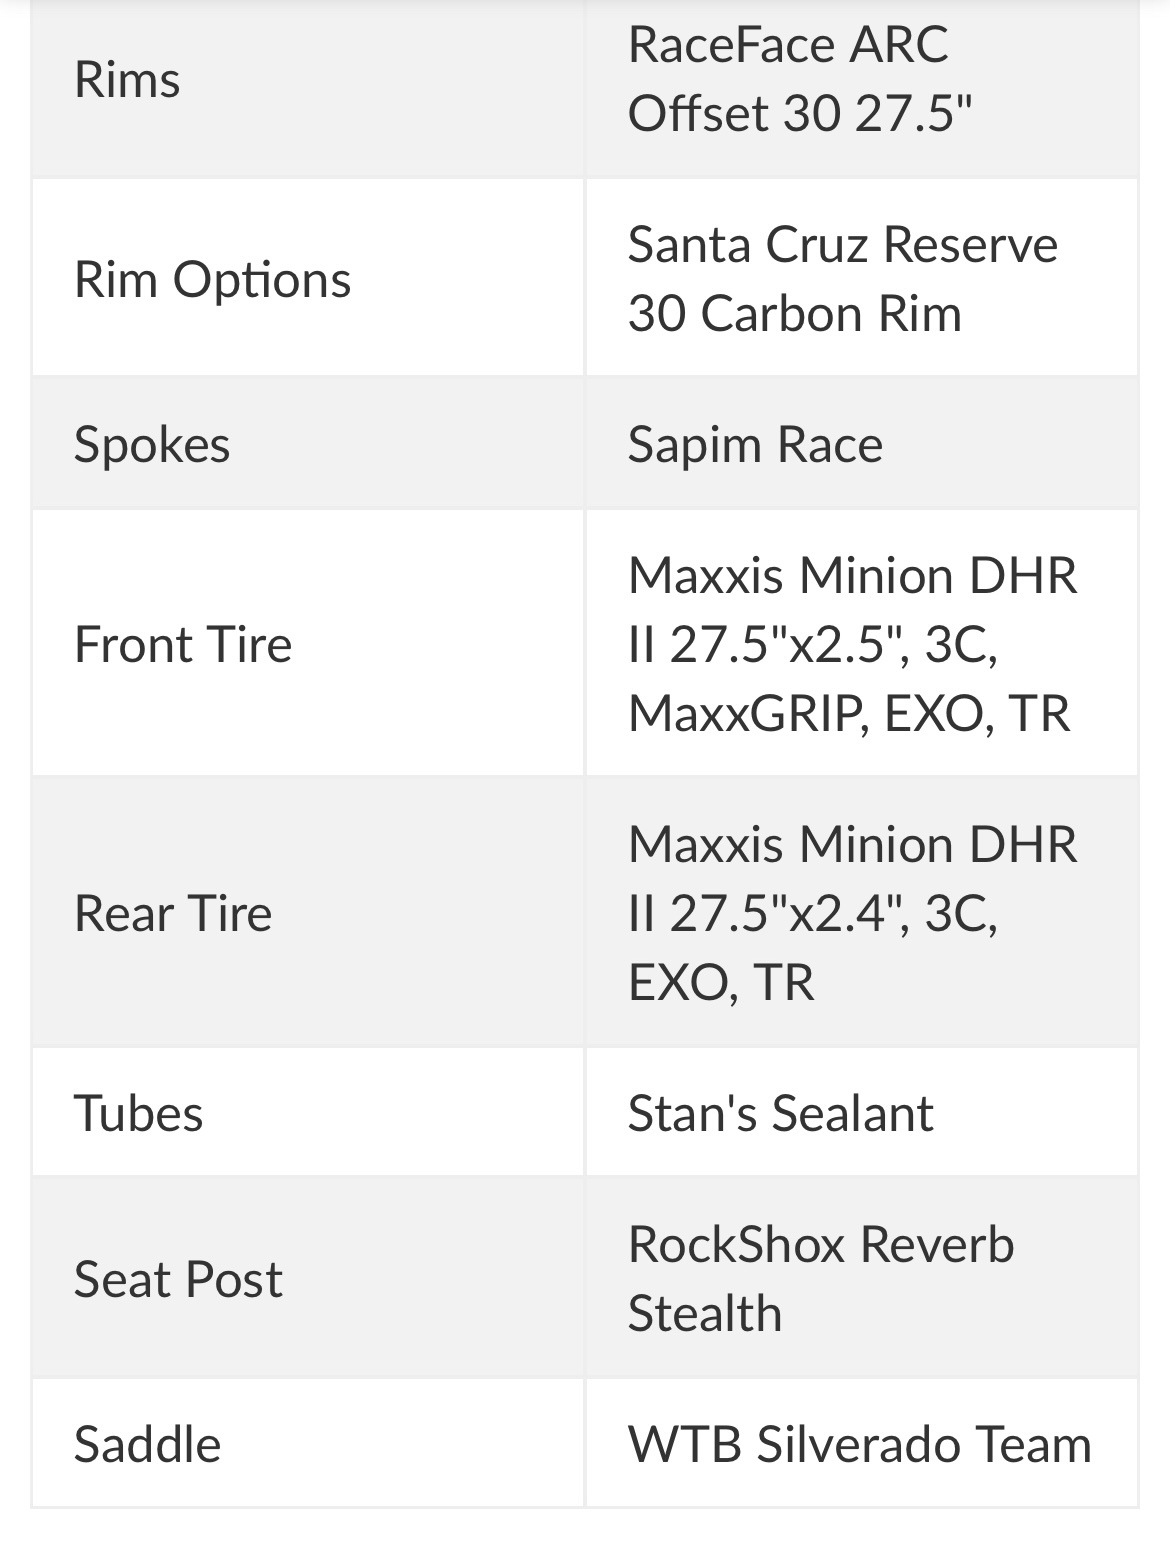Click the Saddle row label
Screen dimensions: 1170x1544
(147, 1444)
